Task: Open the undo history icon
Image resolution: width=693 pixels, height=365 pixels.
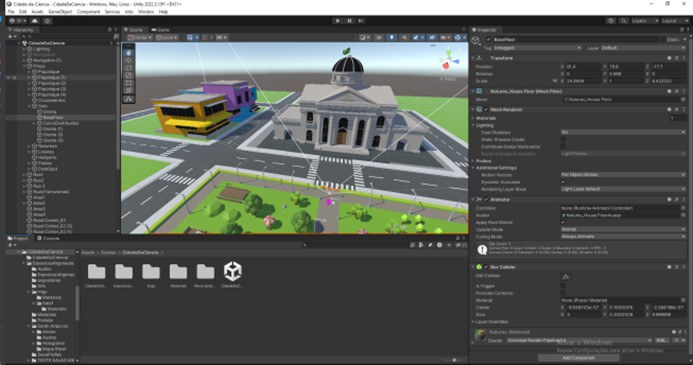Action: tap(611, 21)
